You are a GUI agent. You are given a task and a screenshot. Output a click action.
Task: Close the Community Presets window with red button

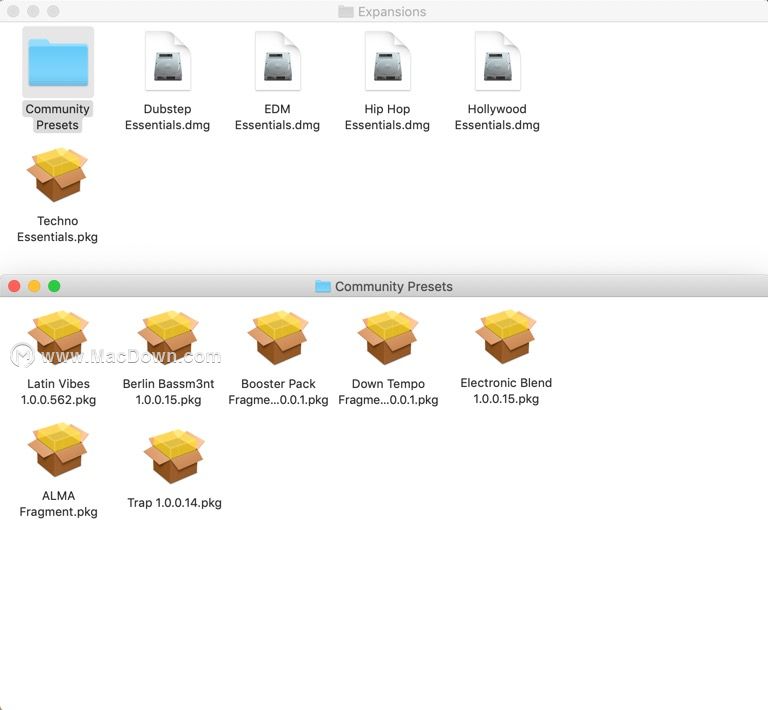point(14,286)
